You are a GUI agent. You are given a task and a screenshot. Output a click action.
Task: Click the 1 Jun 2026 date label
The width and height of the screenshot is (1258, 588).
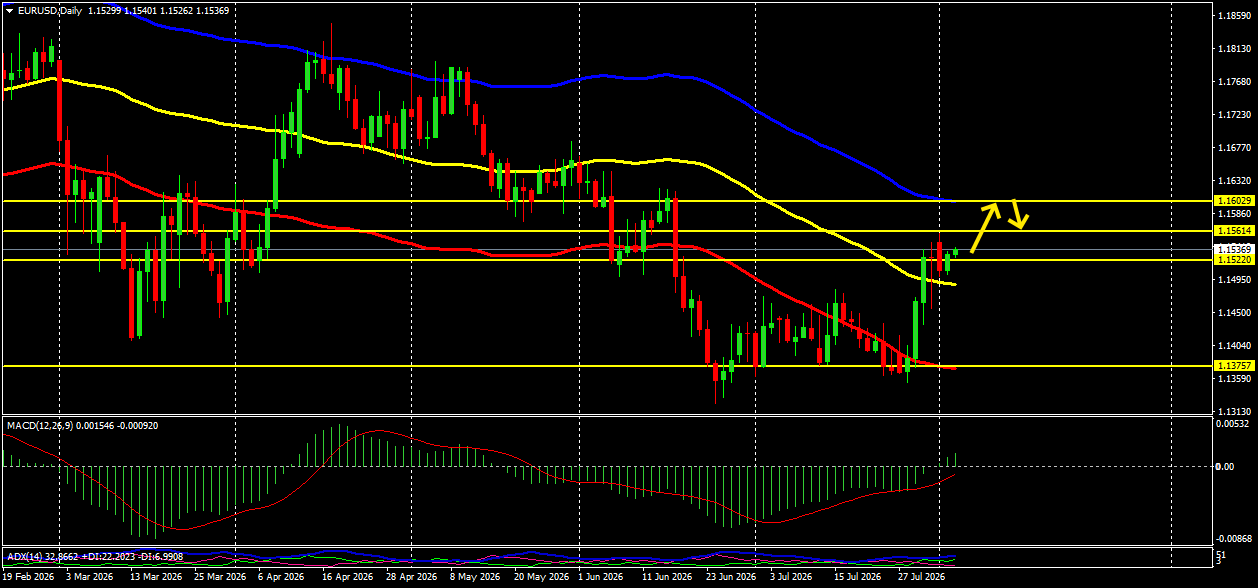point(603,577)
